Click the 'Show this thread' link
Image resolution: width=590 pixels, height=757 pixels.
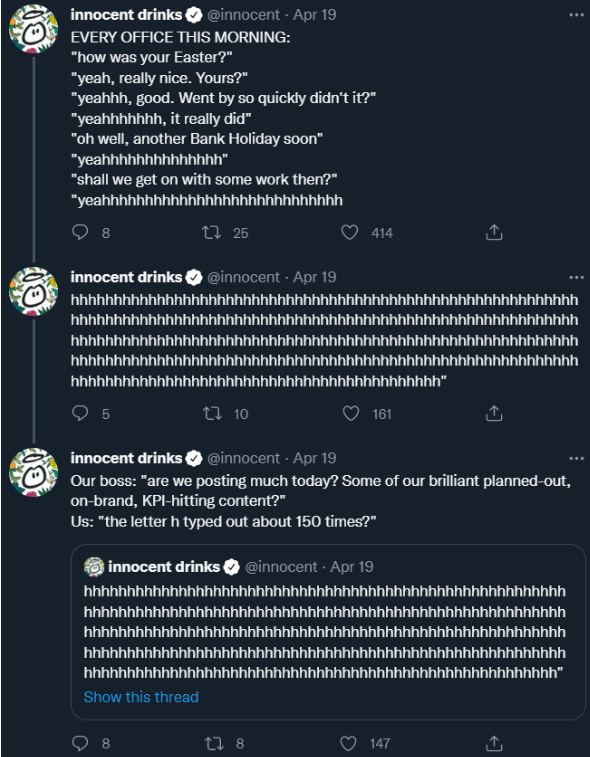141,697
